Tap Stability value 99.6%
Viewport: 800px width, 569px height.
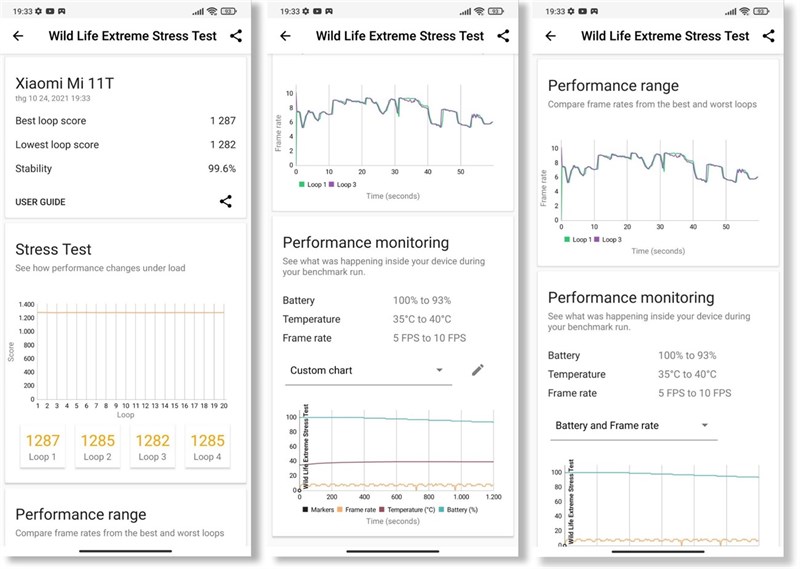[x=222, y=169]
